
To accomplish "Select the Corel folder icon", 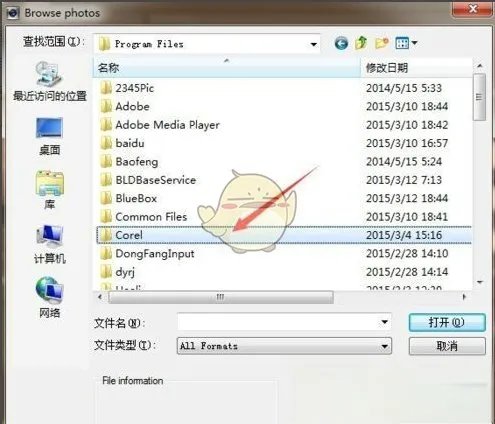I will [106, 235].
